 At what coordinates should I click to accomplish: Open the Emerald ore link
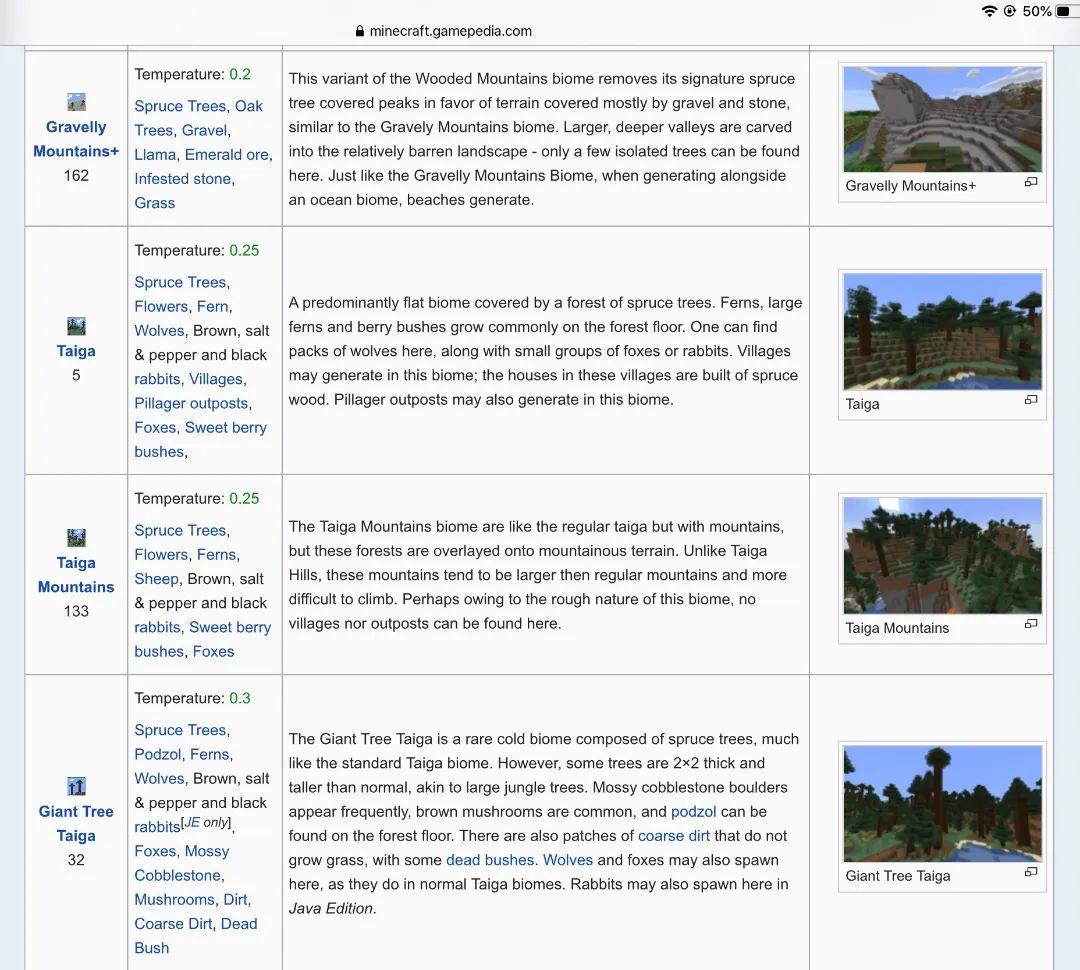pyautogui.click(x=227, y=154)
